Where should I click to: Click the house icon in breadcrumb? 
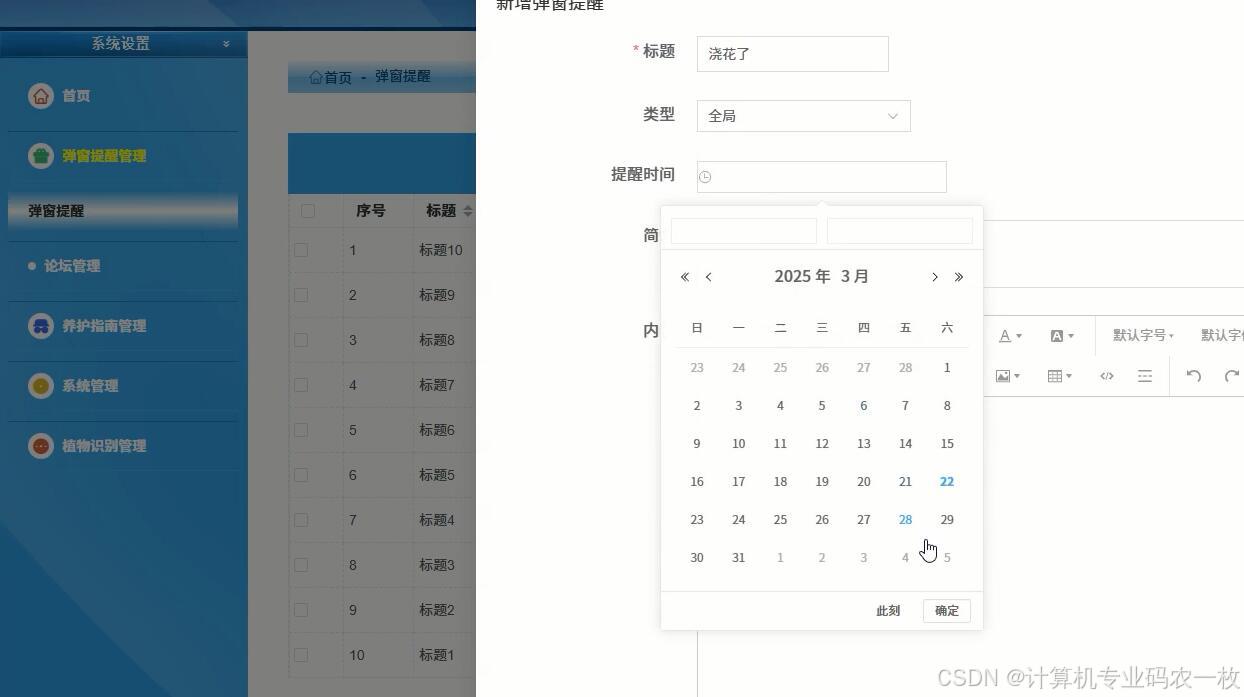[x=316, y=77]
